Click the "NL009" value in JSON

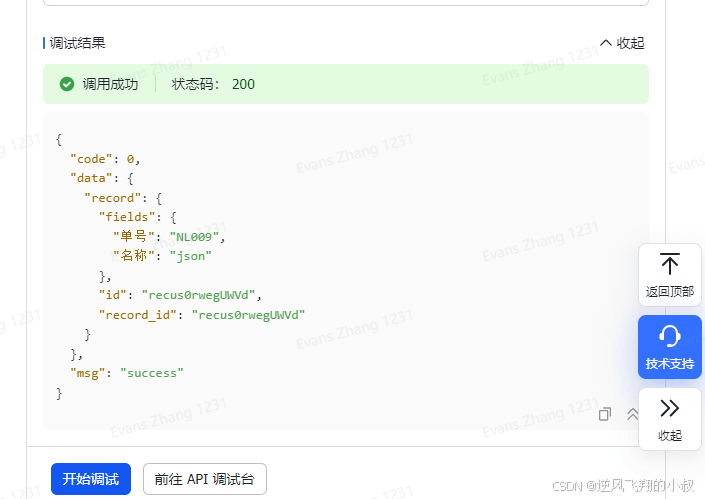(x=198, y=237)
